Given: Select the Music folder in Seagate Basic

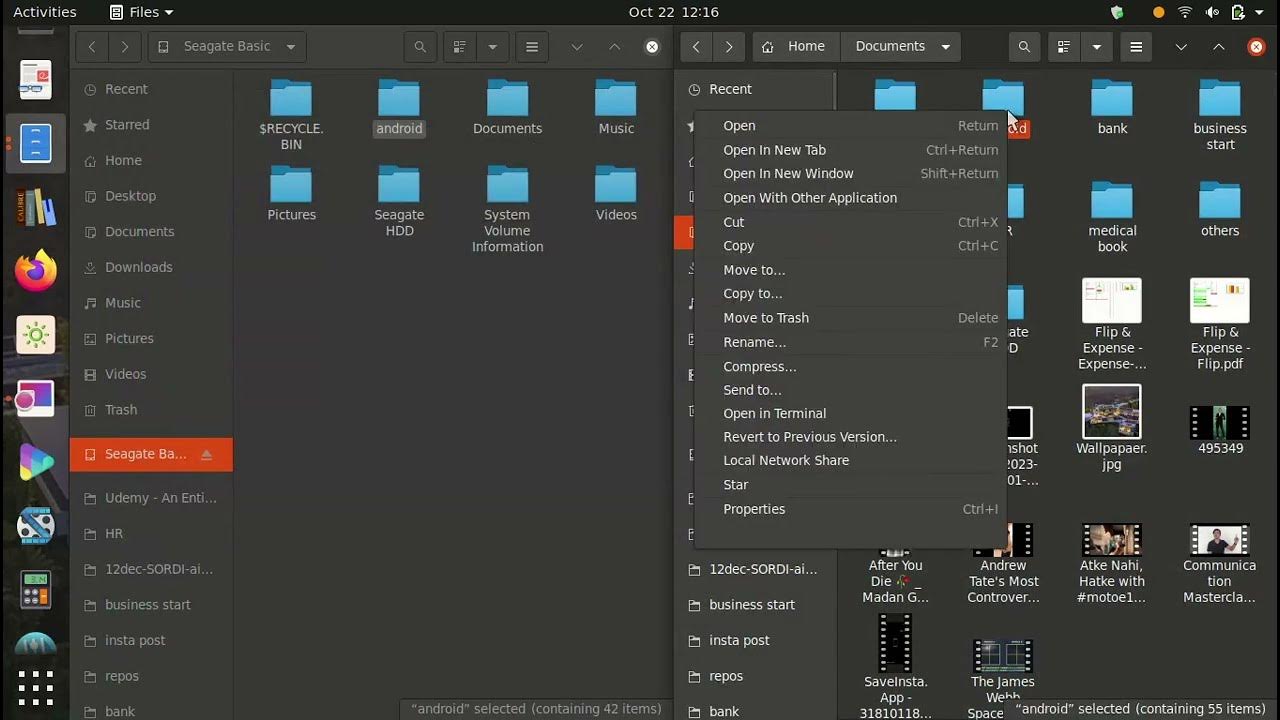Looking at the screenshot, I should click(616, 107).
